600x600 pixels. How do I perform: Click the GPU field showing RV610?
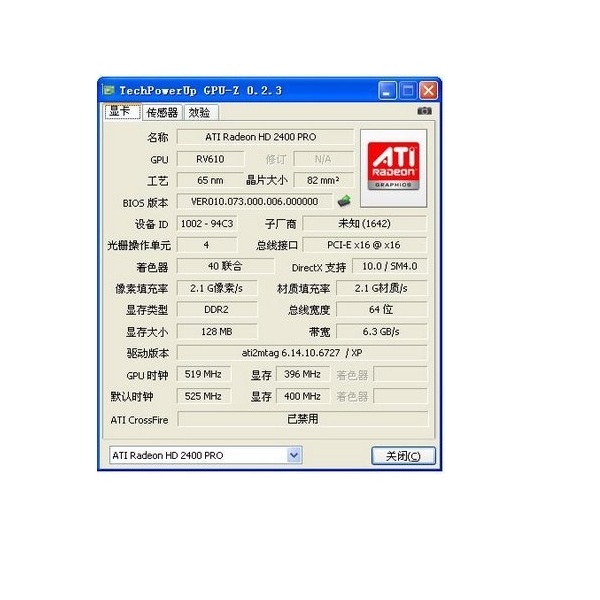[210, 159]
